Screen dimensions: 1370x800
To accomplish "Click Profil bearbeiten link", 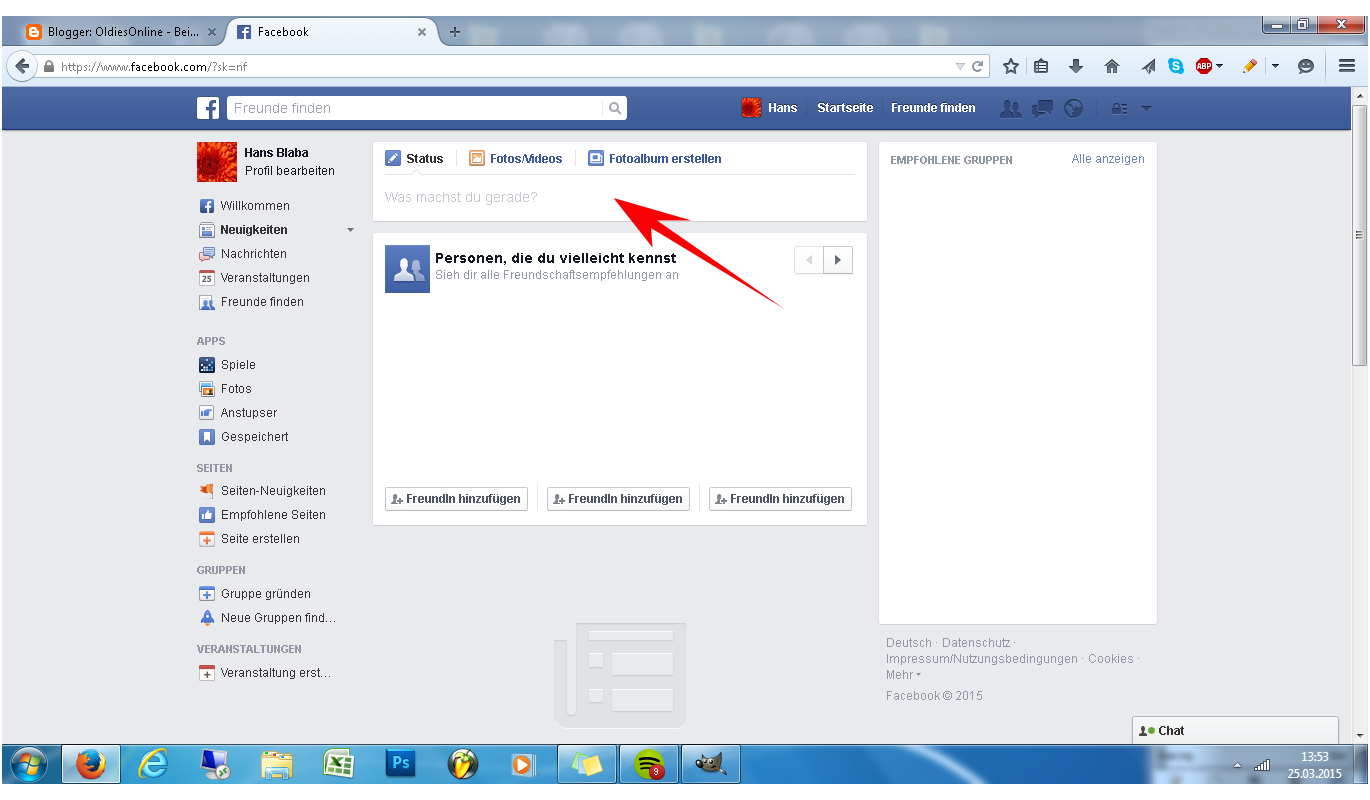I will point(290,171).
